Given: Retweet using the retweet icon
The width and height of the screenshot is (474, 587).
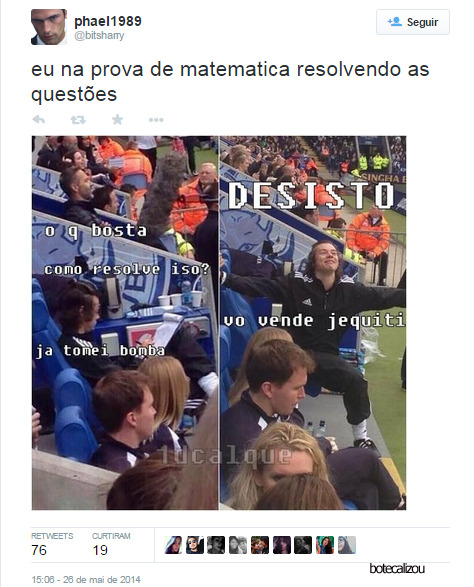Looking at the screenshot, I should click(x=78, y=120).
